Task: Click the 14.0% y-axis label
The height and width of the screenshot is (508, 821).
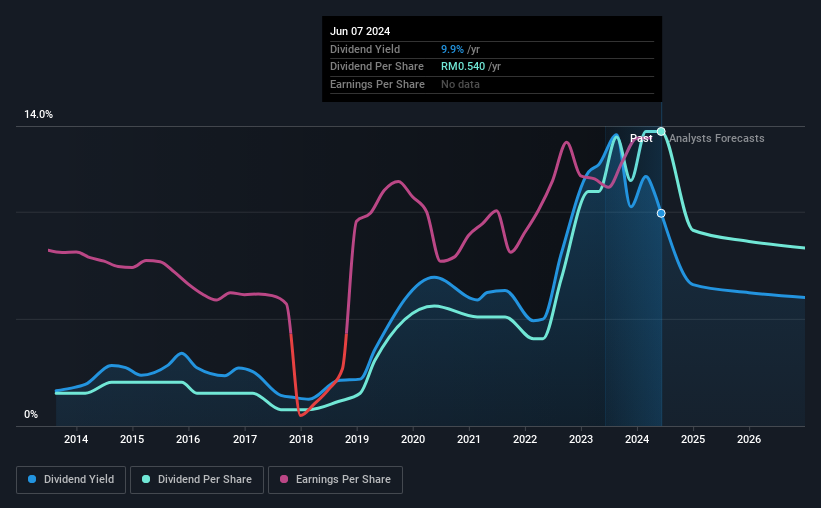Action: point(39,115)
